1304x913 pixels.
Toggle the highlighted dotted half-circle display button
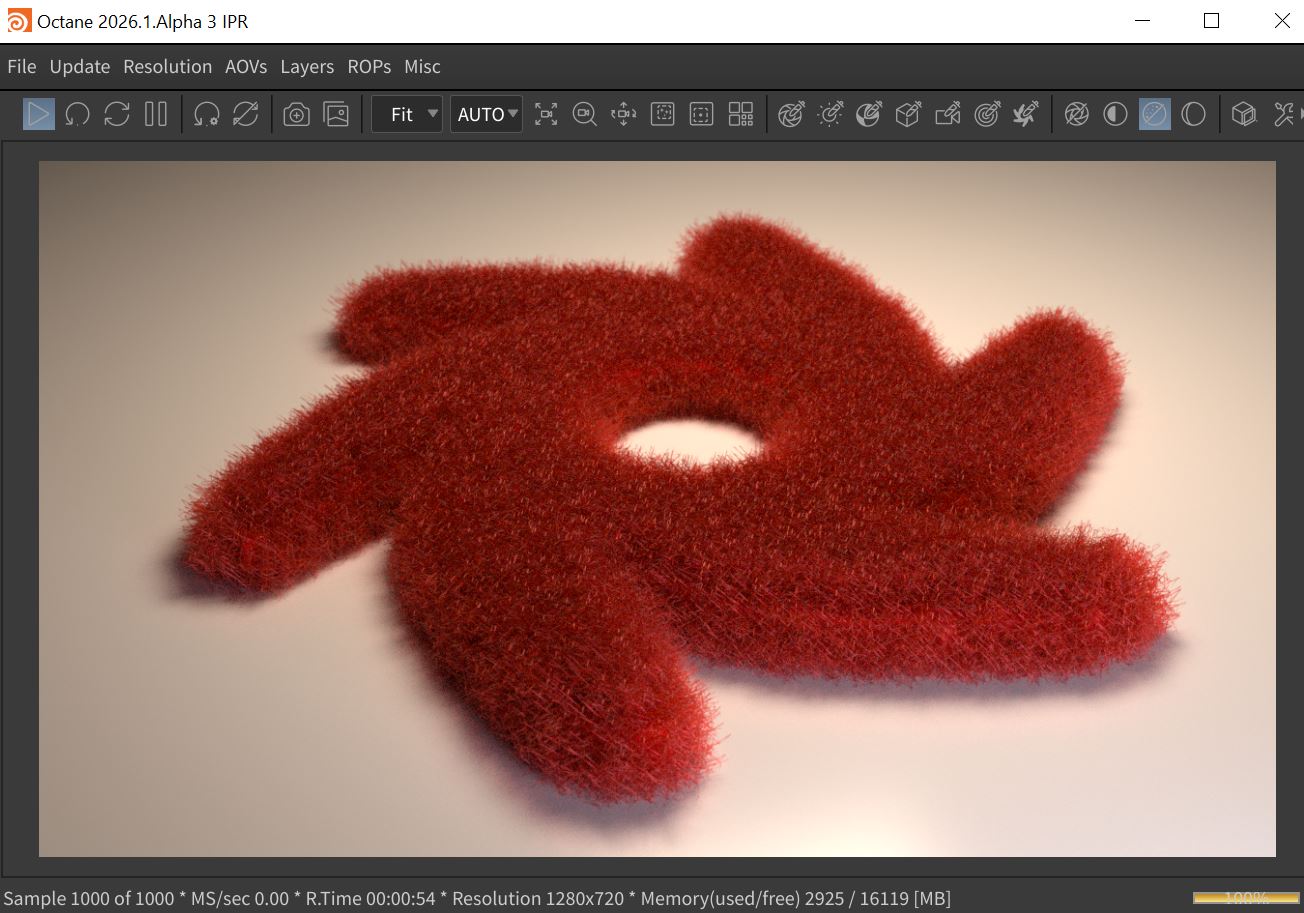pos(1154,115)
